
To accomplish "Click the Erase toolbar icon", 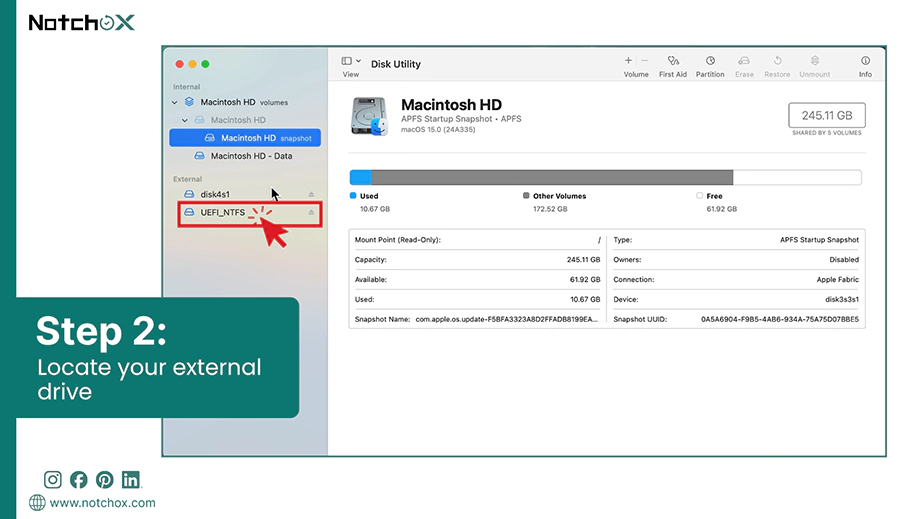I will [x=744, y=61].
